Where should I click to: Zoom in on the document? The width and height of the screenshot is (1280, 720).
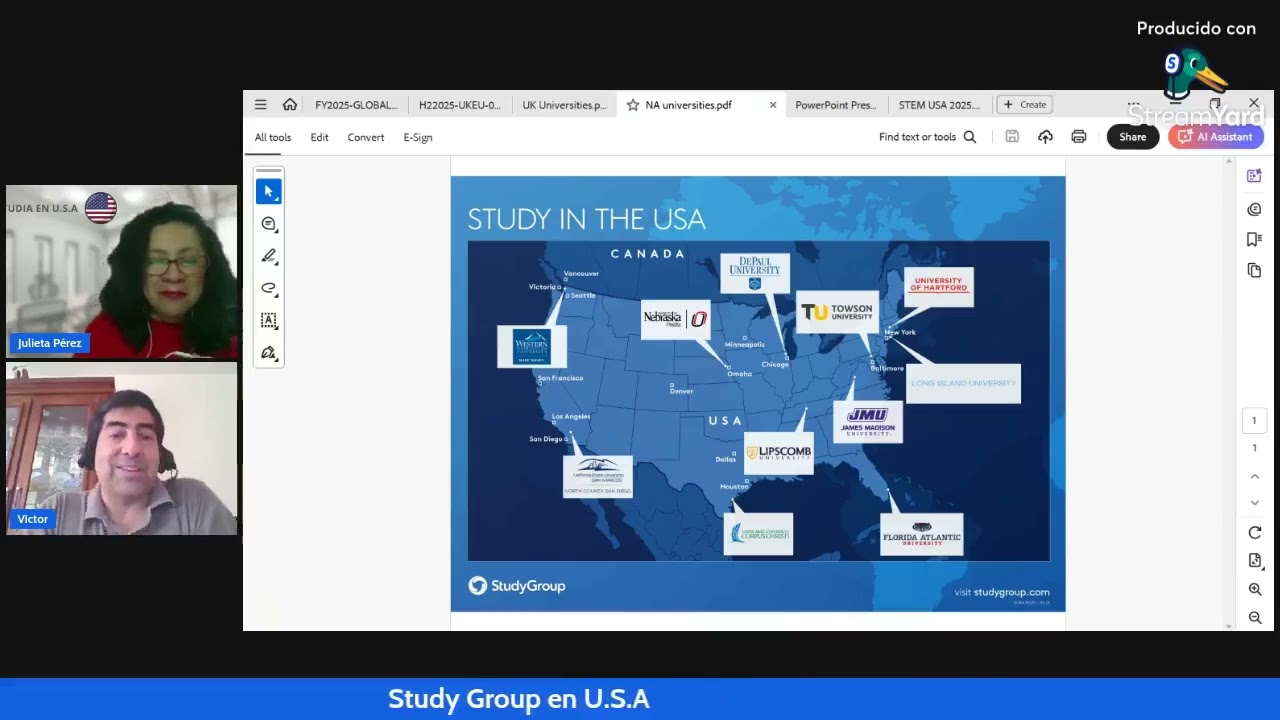point(1255,590)
